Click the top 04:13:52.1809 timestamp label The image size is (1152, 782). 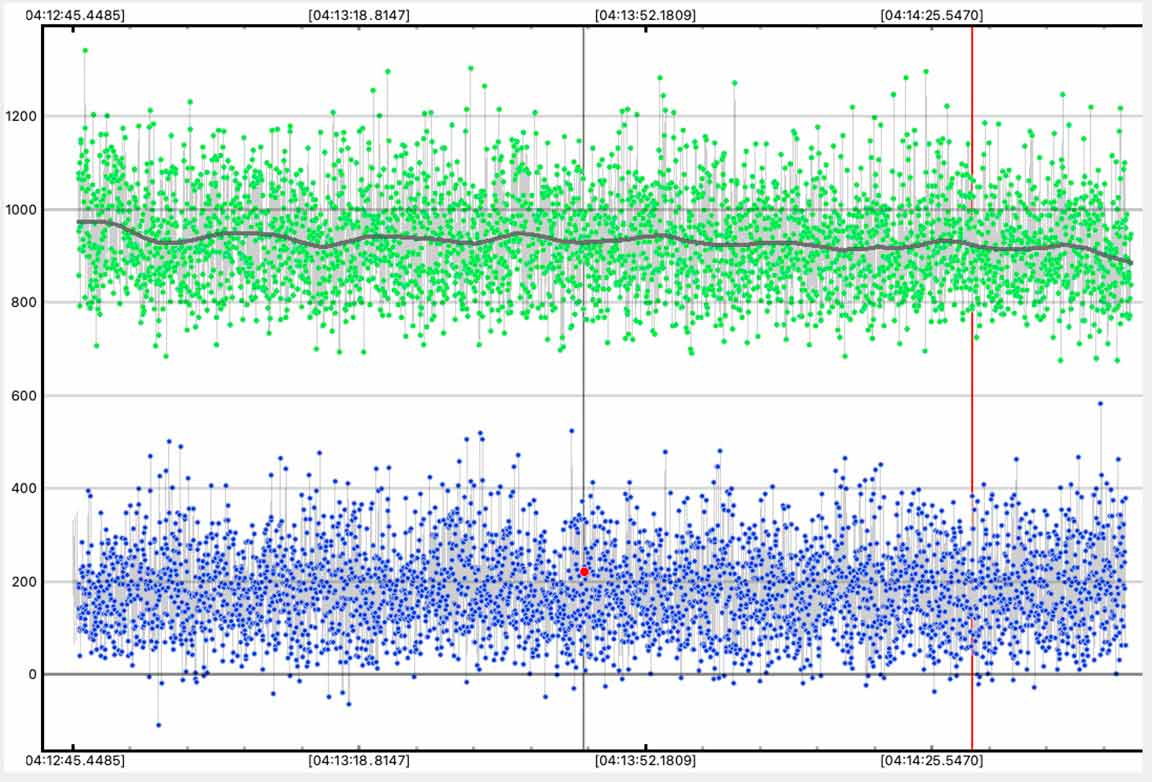645,16
